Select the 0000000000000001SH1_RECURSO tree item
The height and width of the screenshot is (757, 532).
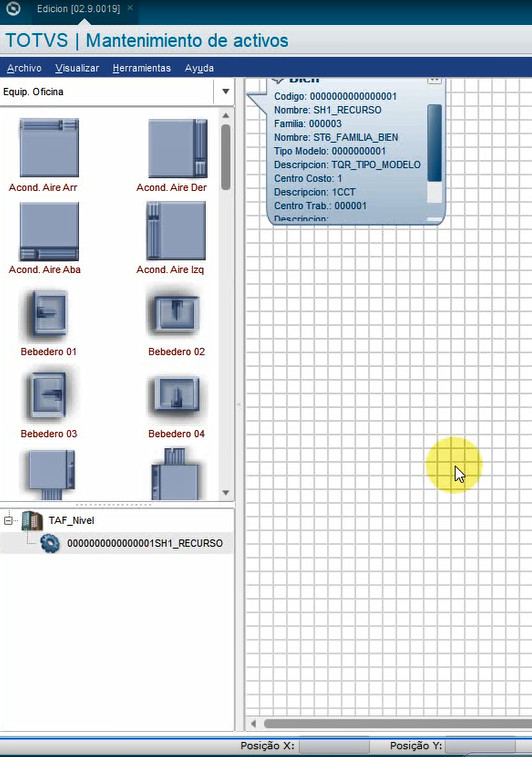pyautogui.click(x=145, y=543)
